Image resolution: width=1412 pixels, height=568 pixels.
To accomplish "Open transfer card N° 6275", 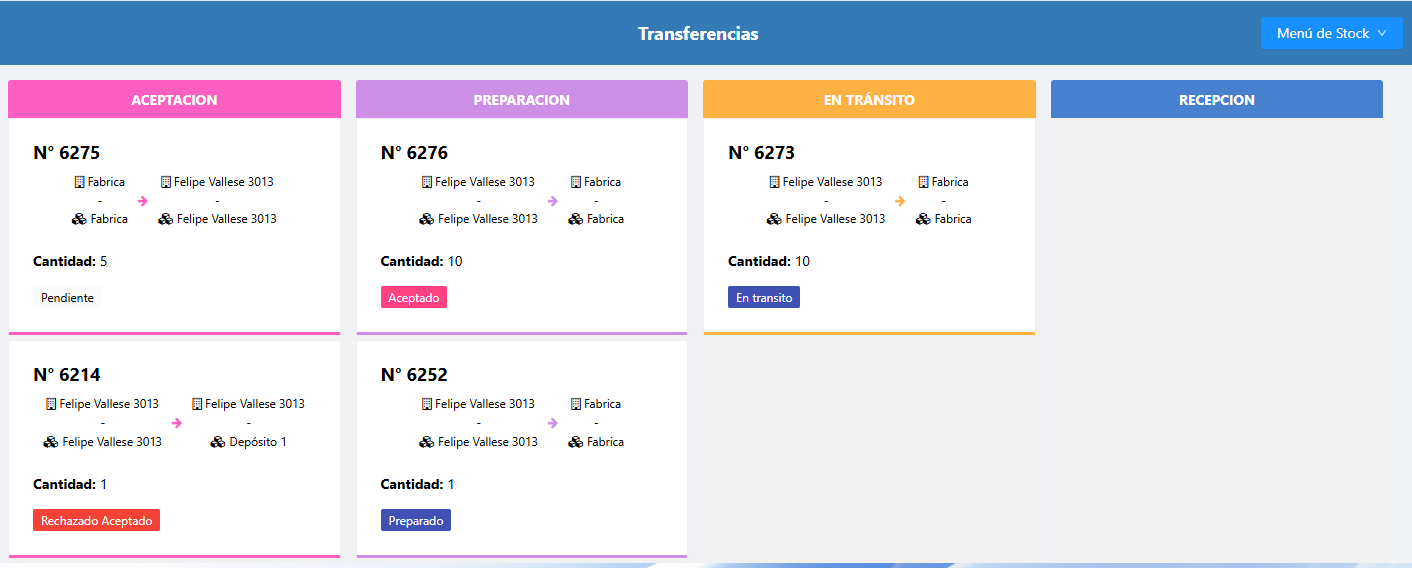I will 174,225.
